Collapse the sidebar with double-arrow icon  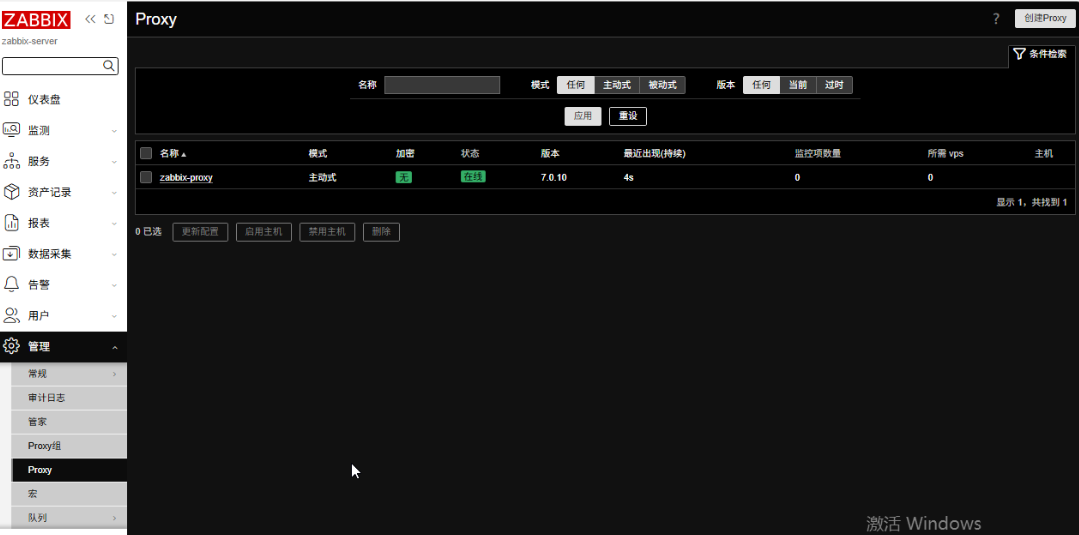(x=90, y=19)
